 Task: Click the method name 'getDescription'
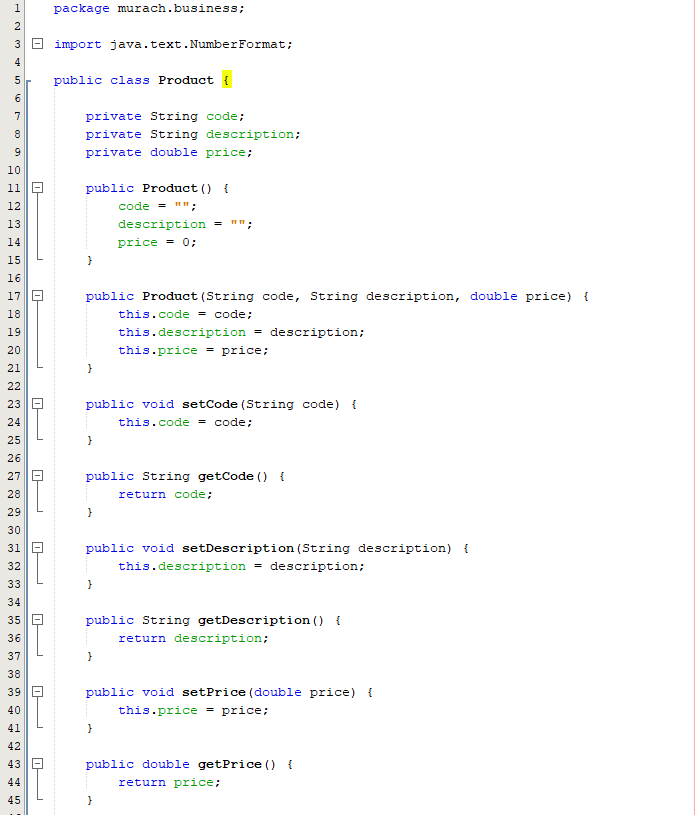pyautogui.click(x=254, y=620)
